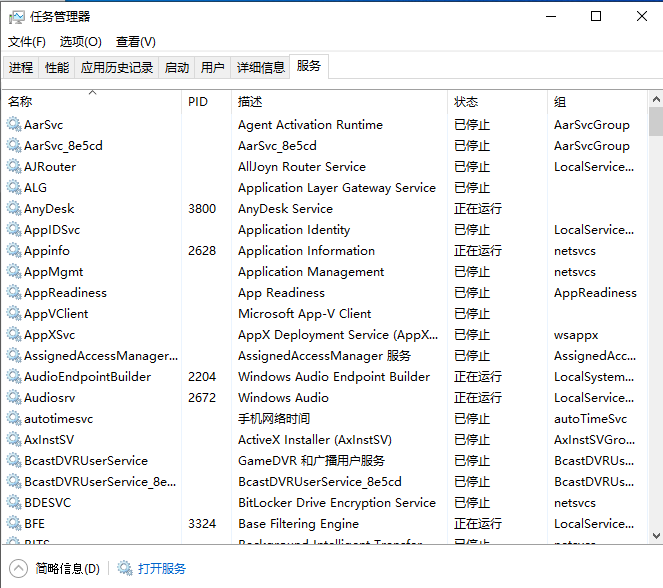
Task: Click the Audiosrv service gear icon
Action: click(x=14, y=398)
